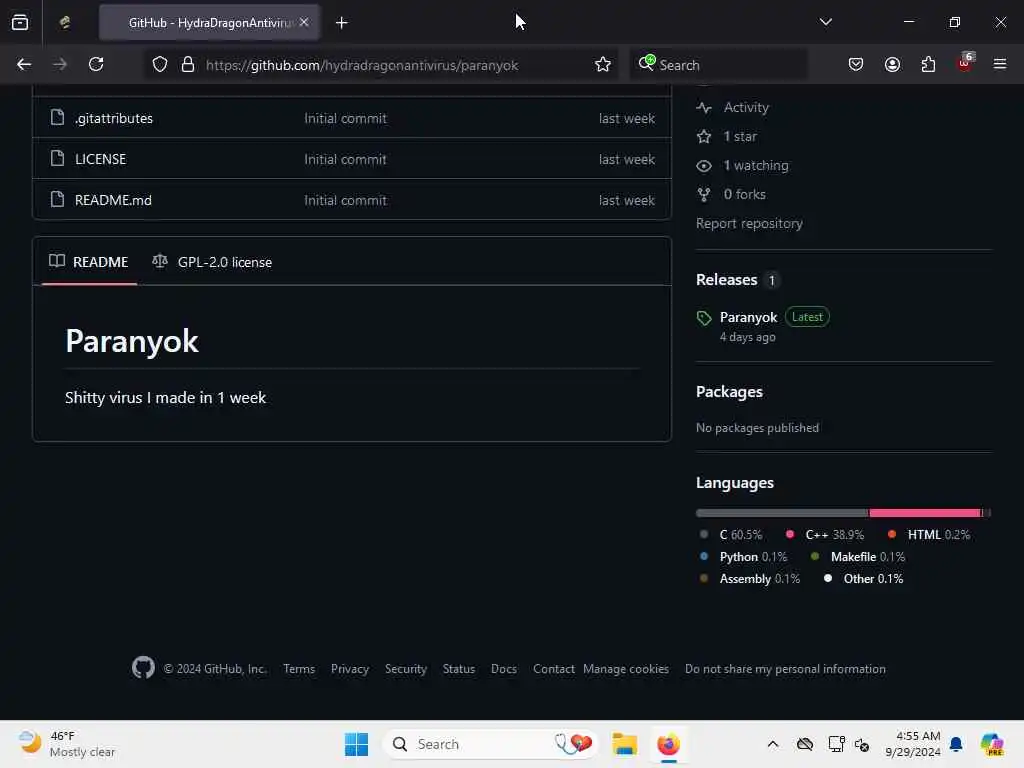Switch to the README tab

tap(89, 262)
